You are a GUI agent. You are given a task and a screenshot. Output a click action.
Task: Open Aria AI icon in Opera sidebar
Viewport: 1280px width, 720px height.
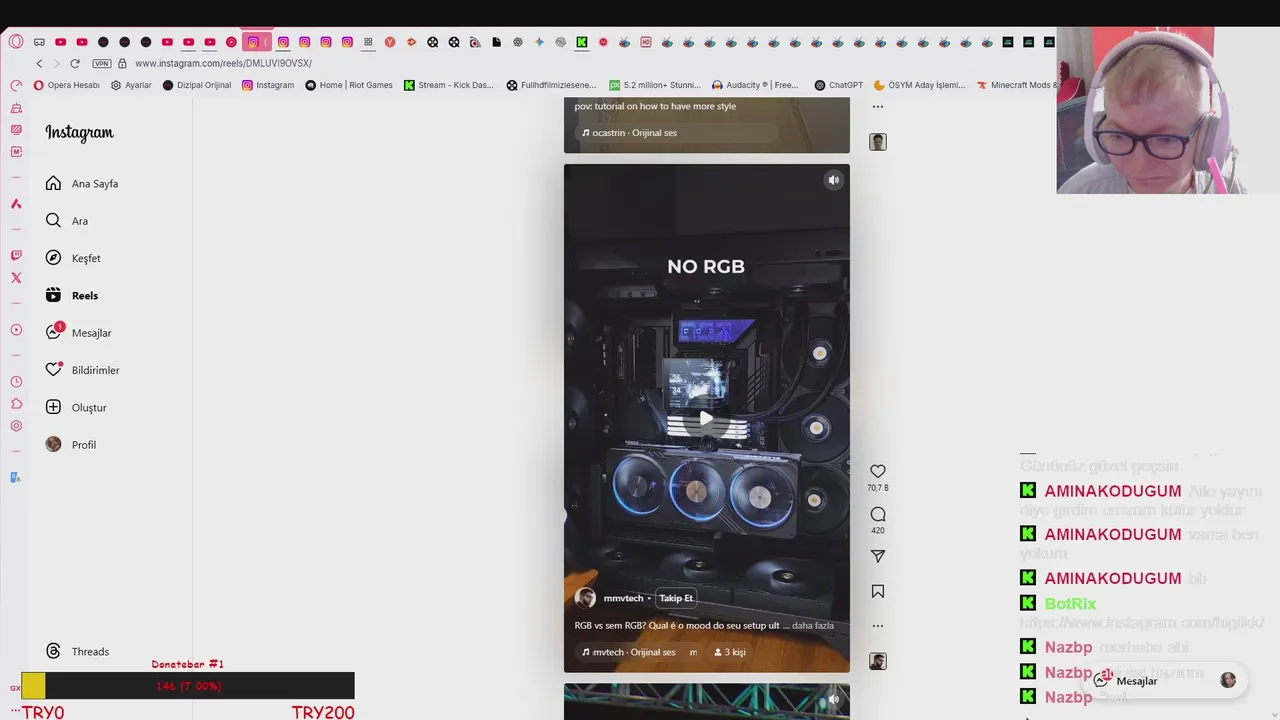click(16, 204)
